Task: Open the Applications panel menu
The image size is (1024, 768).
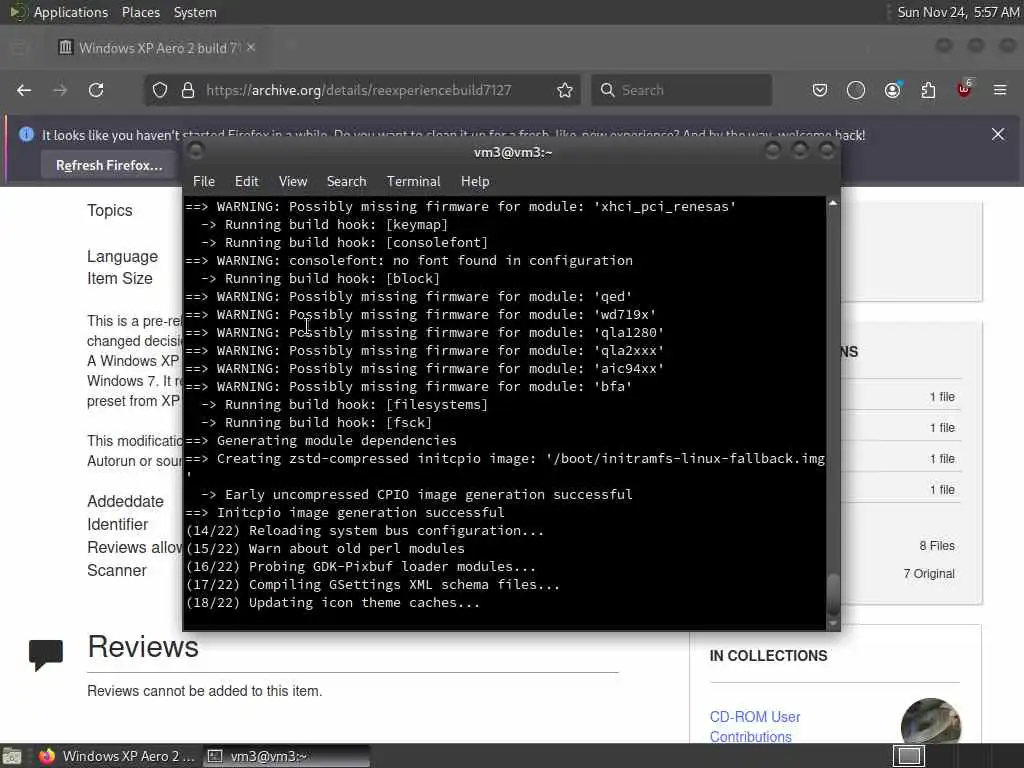Action: click(71, 12)
